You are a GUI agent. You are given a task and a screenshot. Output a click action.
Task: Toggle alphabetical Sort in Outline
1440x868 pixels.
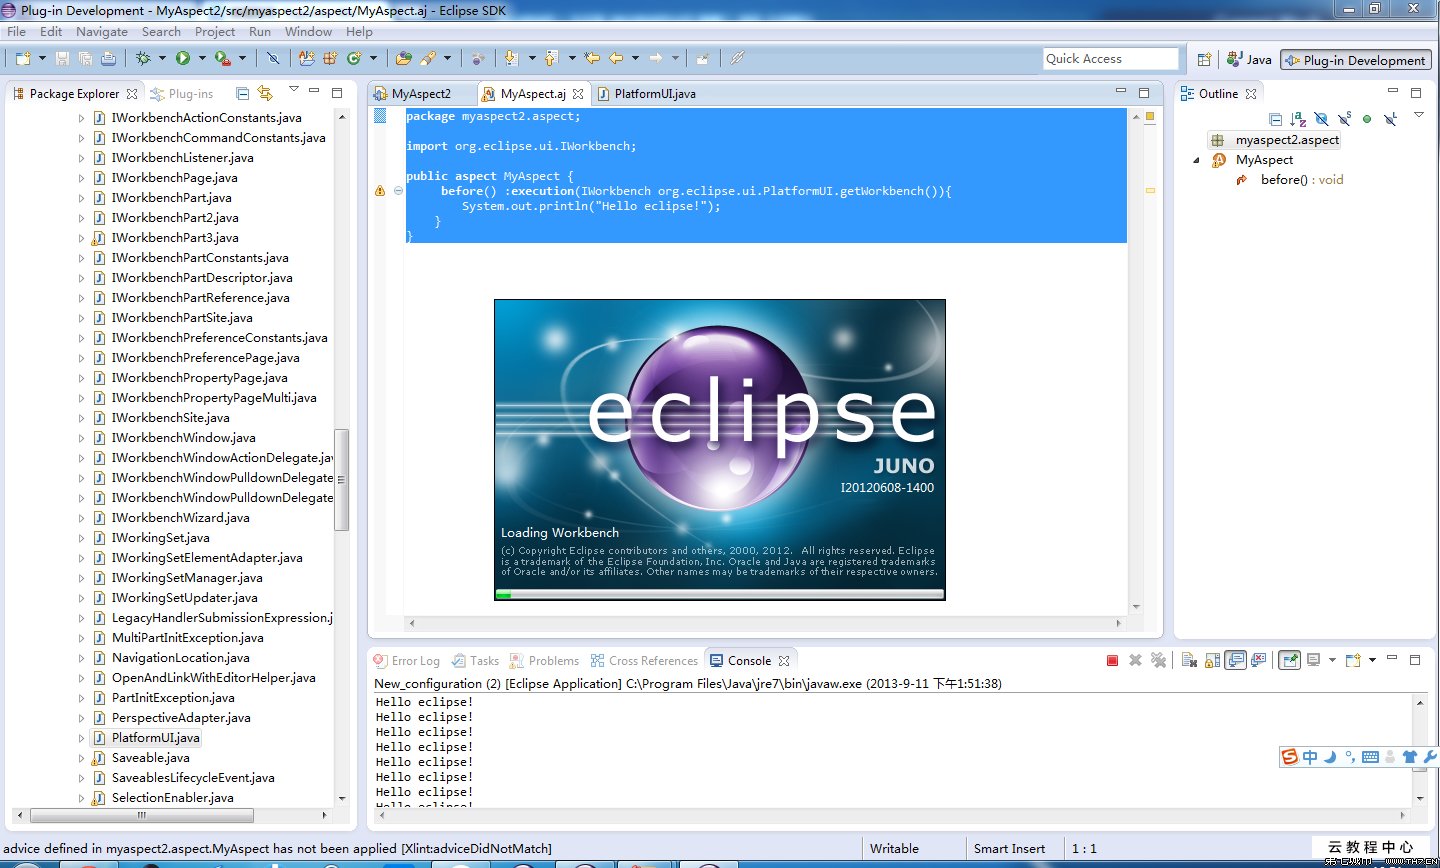click(1298, 119)
